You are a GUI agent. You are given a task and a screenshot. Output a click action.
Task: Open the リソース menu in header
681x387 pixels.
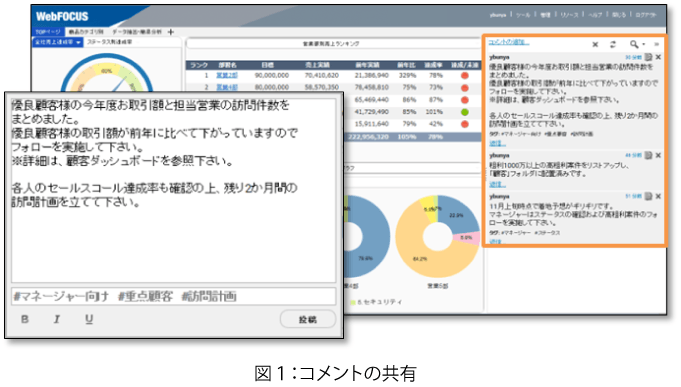569,15
